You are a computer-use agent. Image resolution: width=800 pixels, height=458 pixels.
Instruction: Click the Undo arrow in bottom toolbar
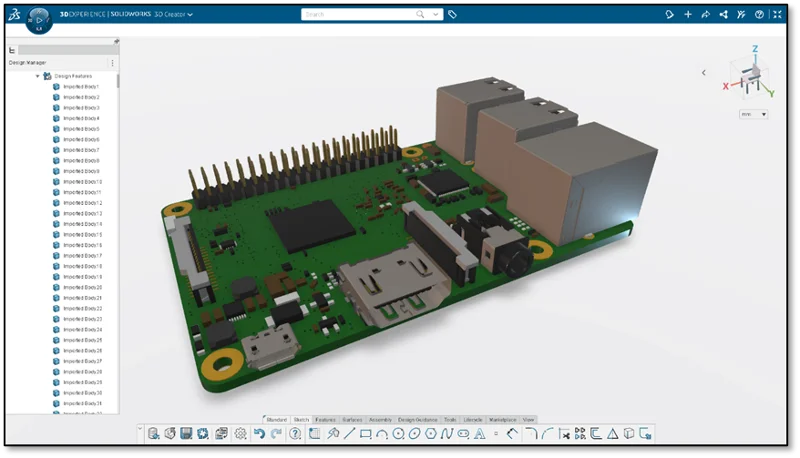260,434
